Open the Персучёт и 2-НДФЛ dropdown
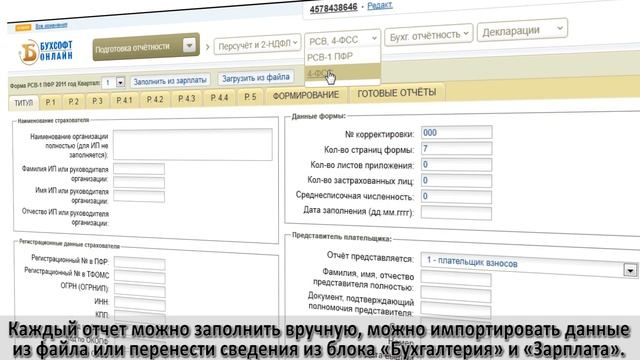The image size is (640, 360). 257,44
